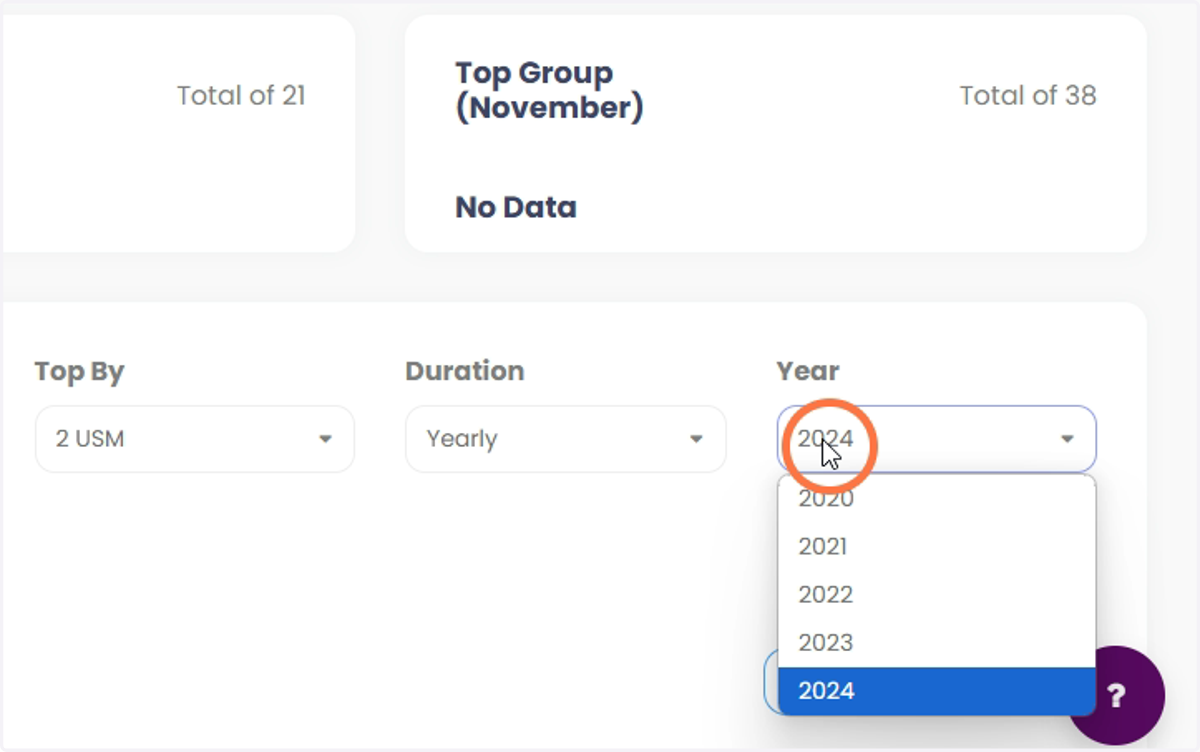This screenshot has width=1200, height=752.
Task: Choose the highlighted 2024 option
Action: [x=937, y=690]
